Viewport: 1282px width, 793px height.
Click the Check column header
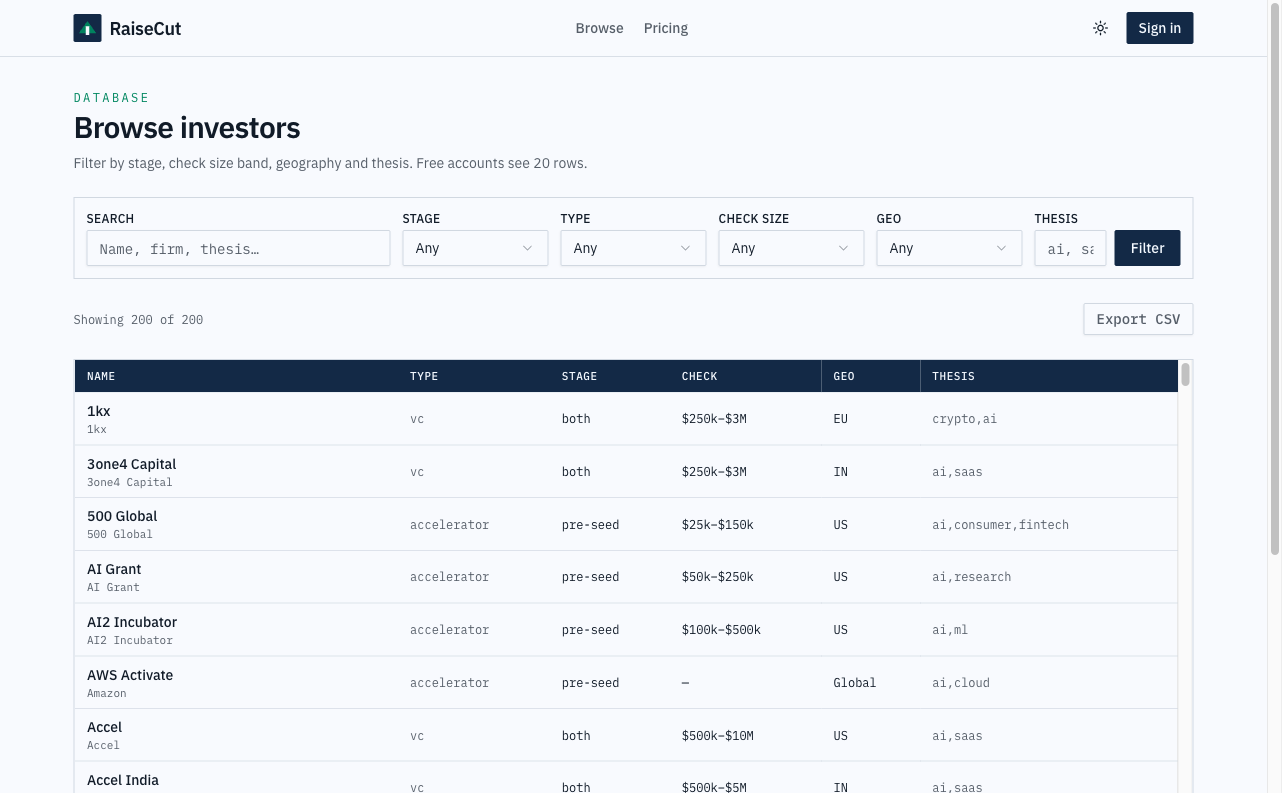coord(699,376)
